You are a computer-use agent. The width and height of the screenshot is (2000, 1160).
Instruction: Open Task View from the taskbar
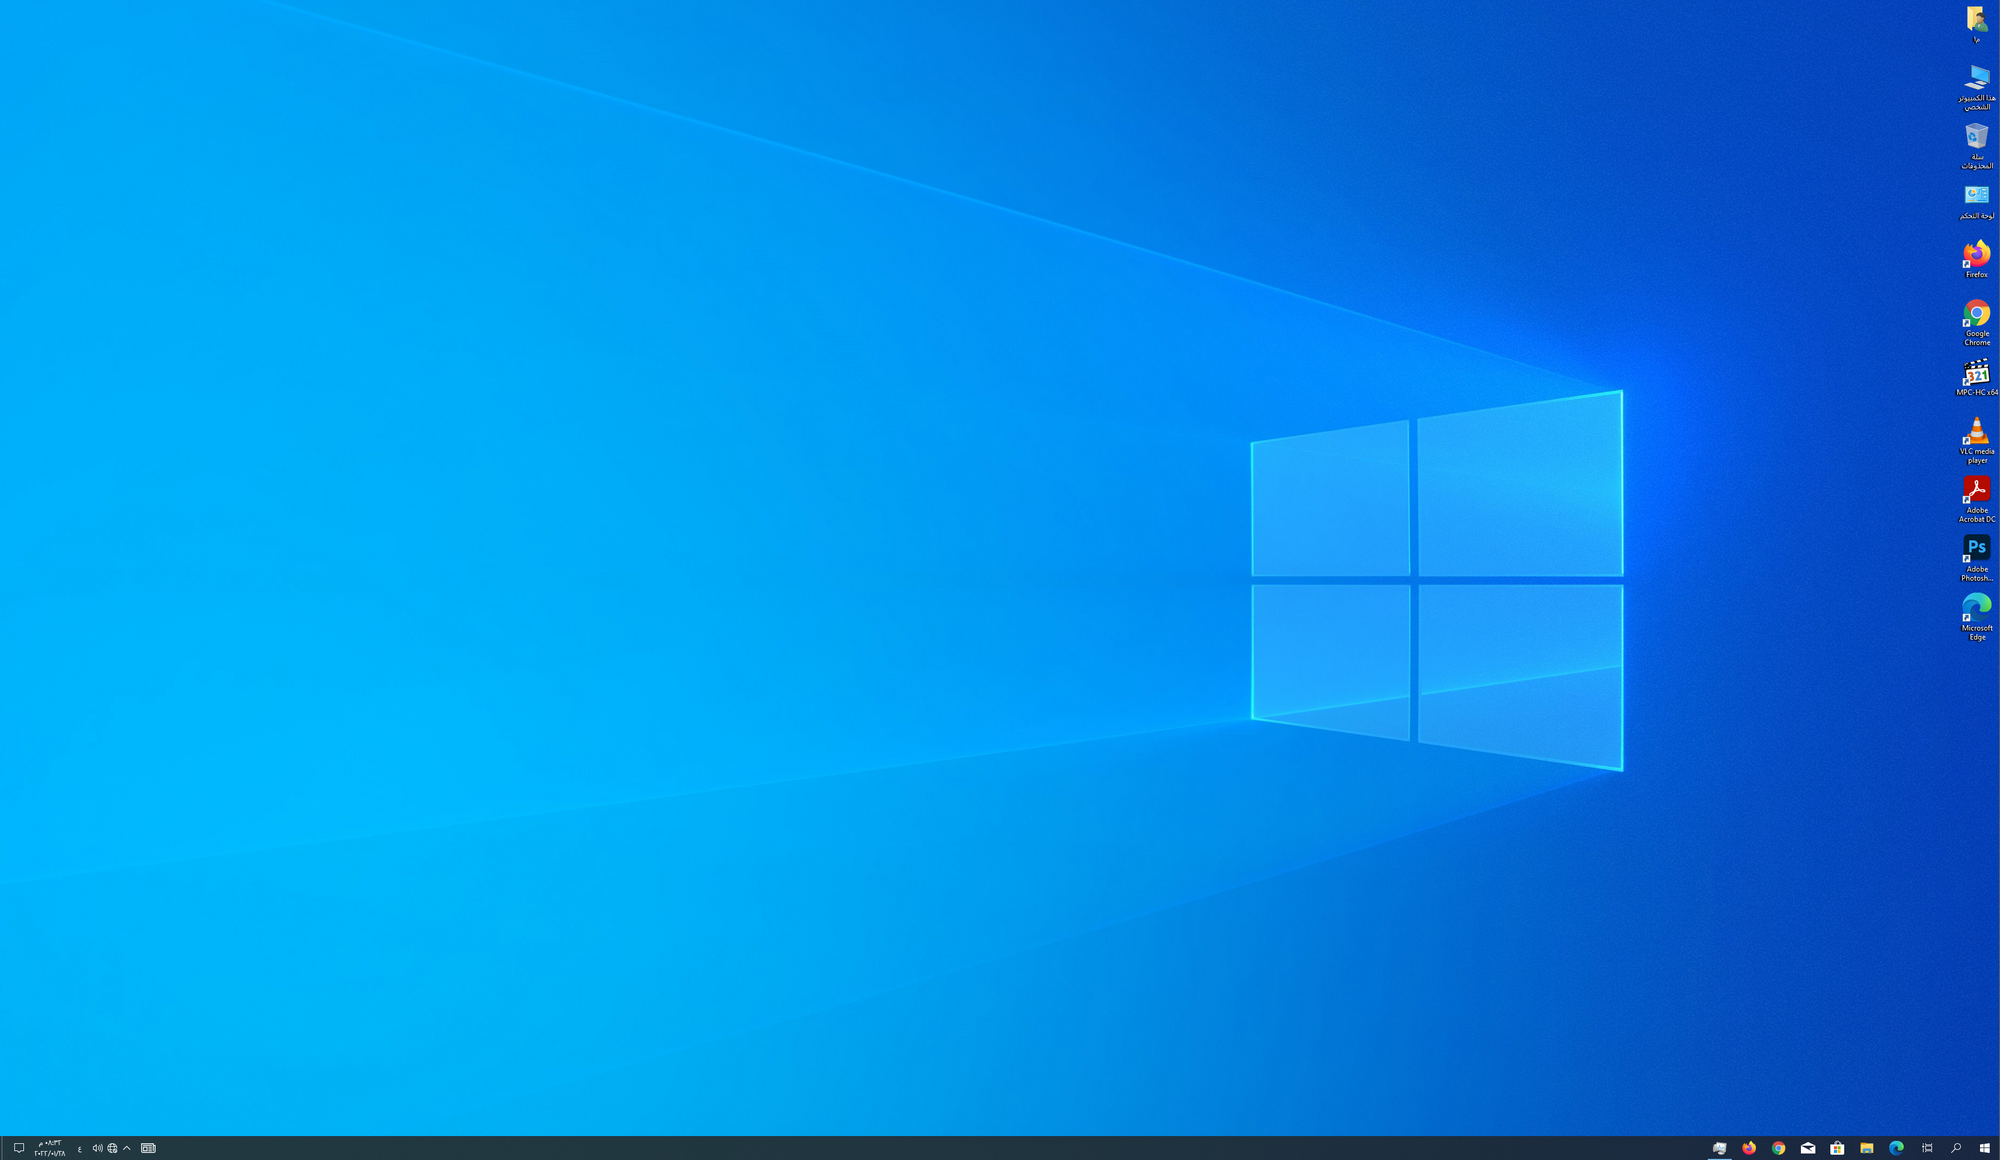coord(1926,1148)
